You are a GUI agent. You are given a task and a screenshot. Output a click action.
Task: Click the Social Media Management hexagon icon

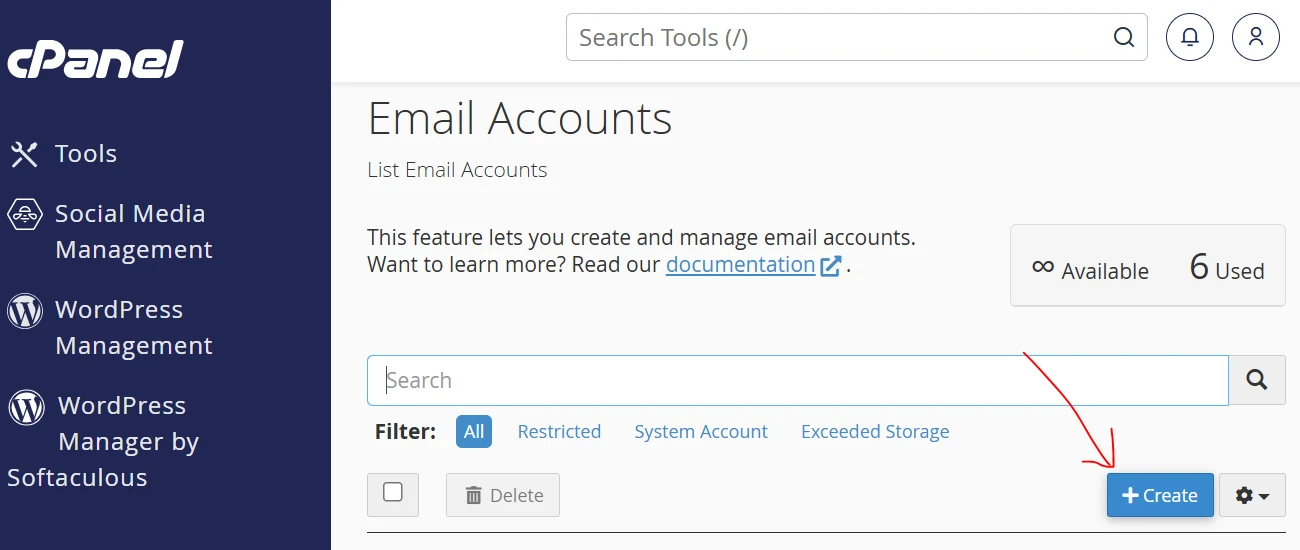click(24, 214)
